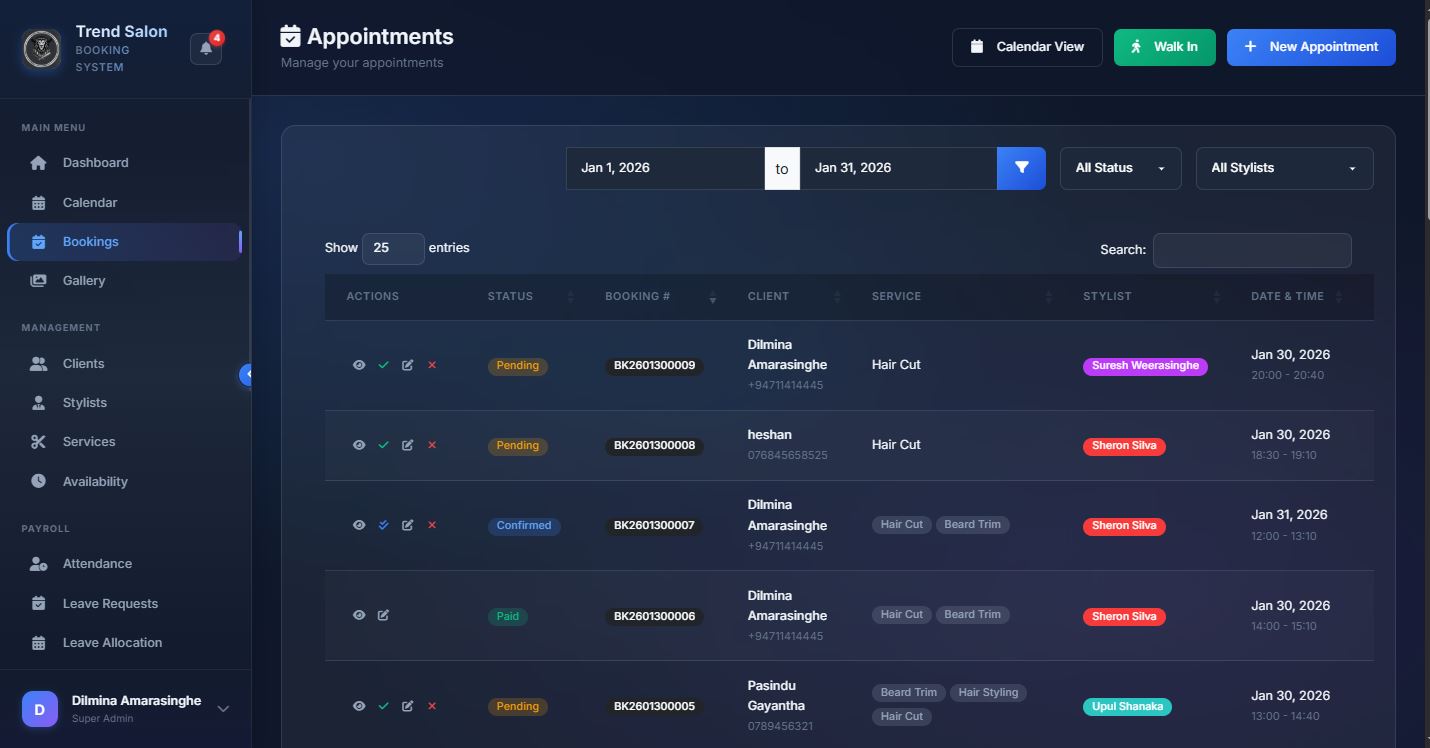Screen dimensions: 1430x748
Task: View details of paid booking BK2601300006
Action: pyautogui.click(x=359, y=615)
